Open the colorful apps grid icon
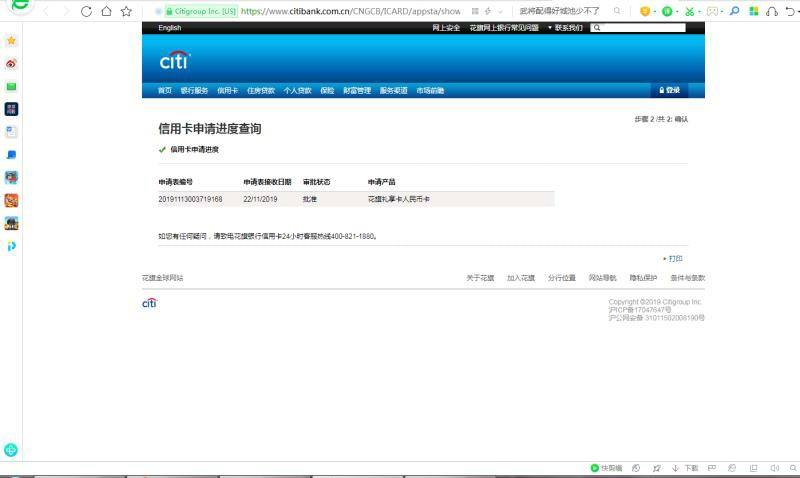The height and width of the screenshot is (478, 800). click(x=754, y=11)
